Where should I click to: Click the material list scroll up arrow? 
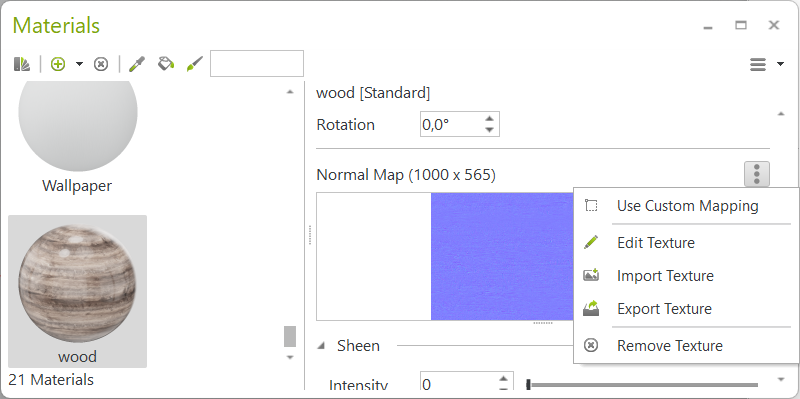click(x=290, y=92)
